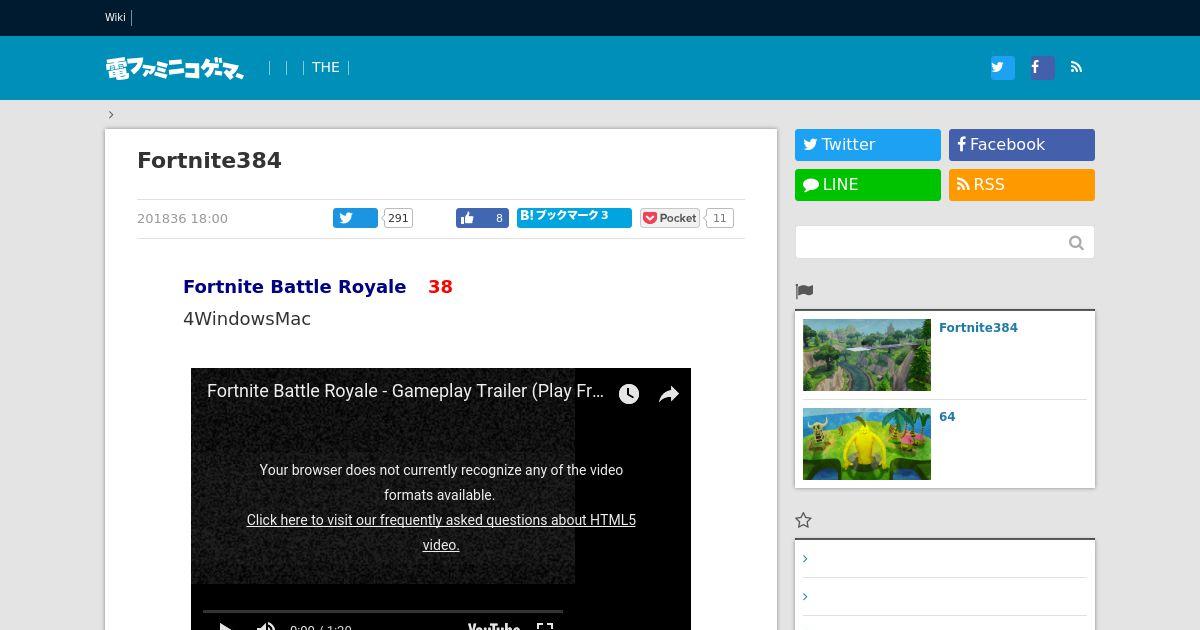
Task: Save the article to Pocket
Action: click(670, 218)
